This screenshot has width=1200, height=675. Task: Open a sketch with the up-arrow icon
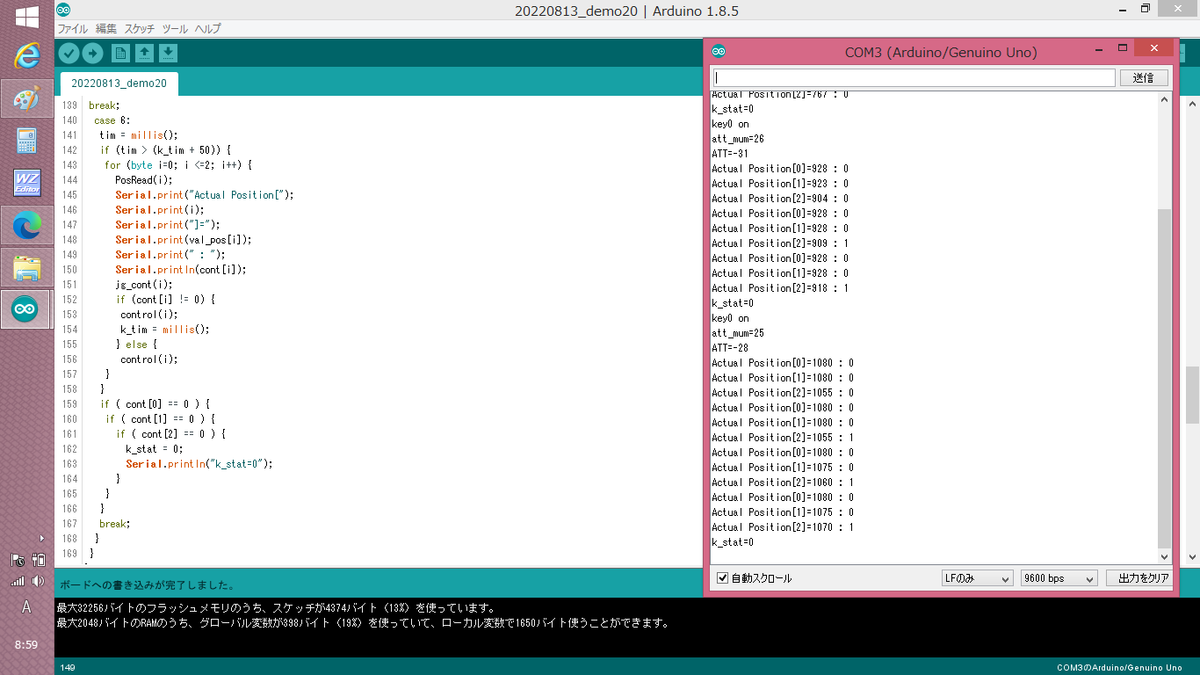click(x=144, y=53)
